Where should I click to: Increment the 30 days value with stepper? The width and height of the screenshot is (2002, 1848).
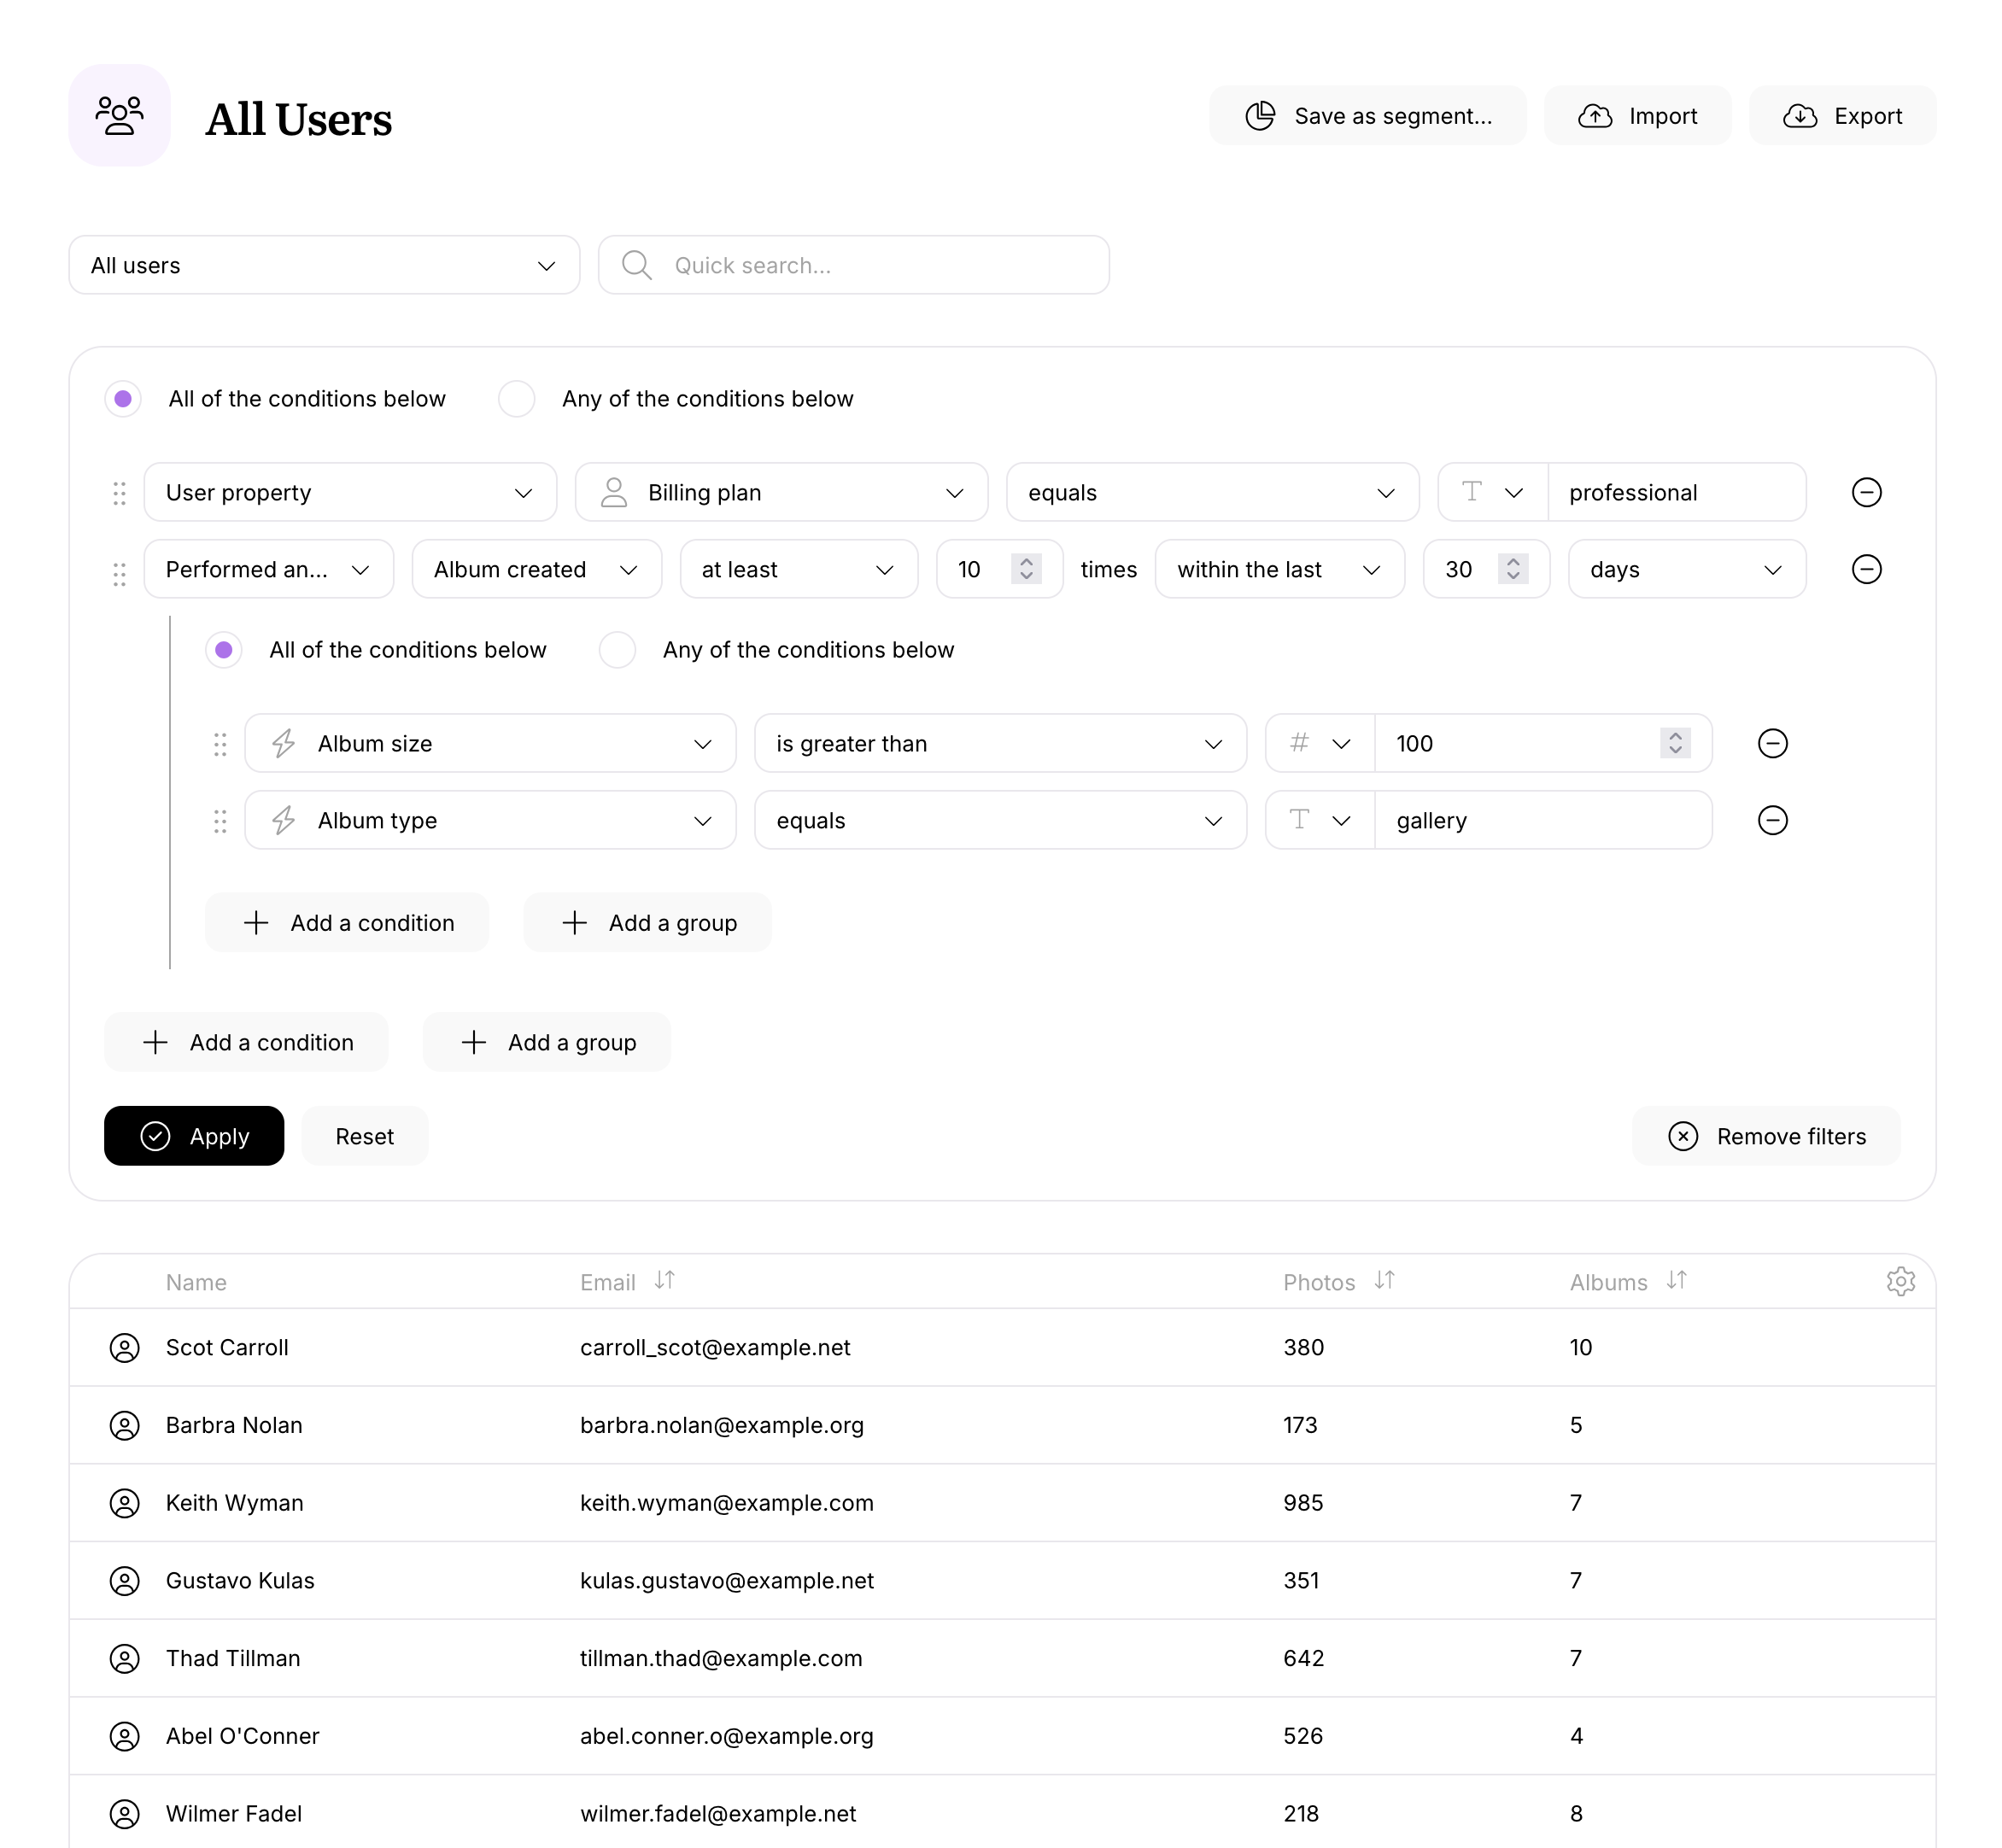1513,562
